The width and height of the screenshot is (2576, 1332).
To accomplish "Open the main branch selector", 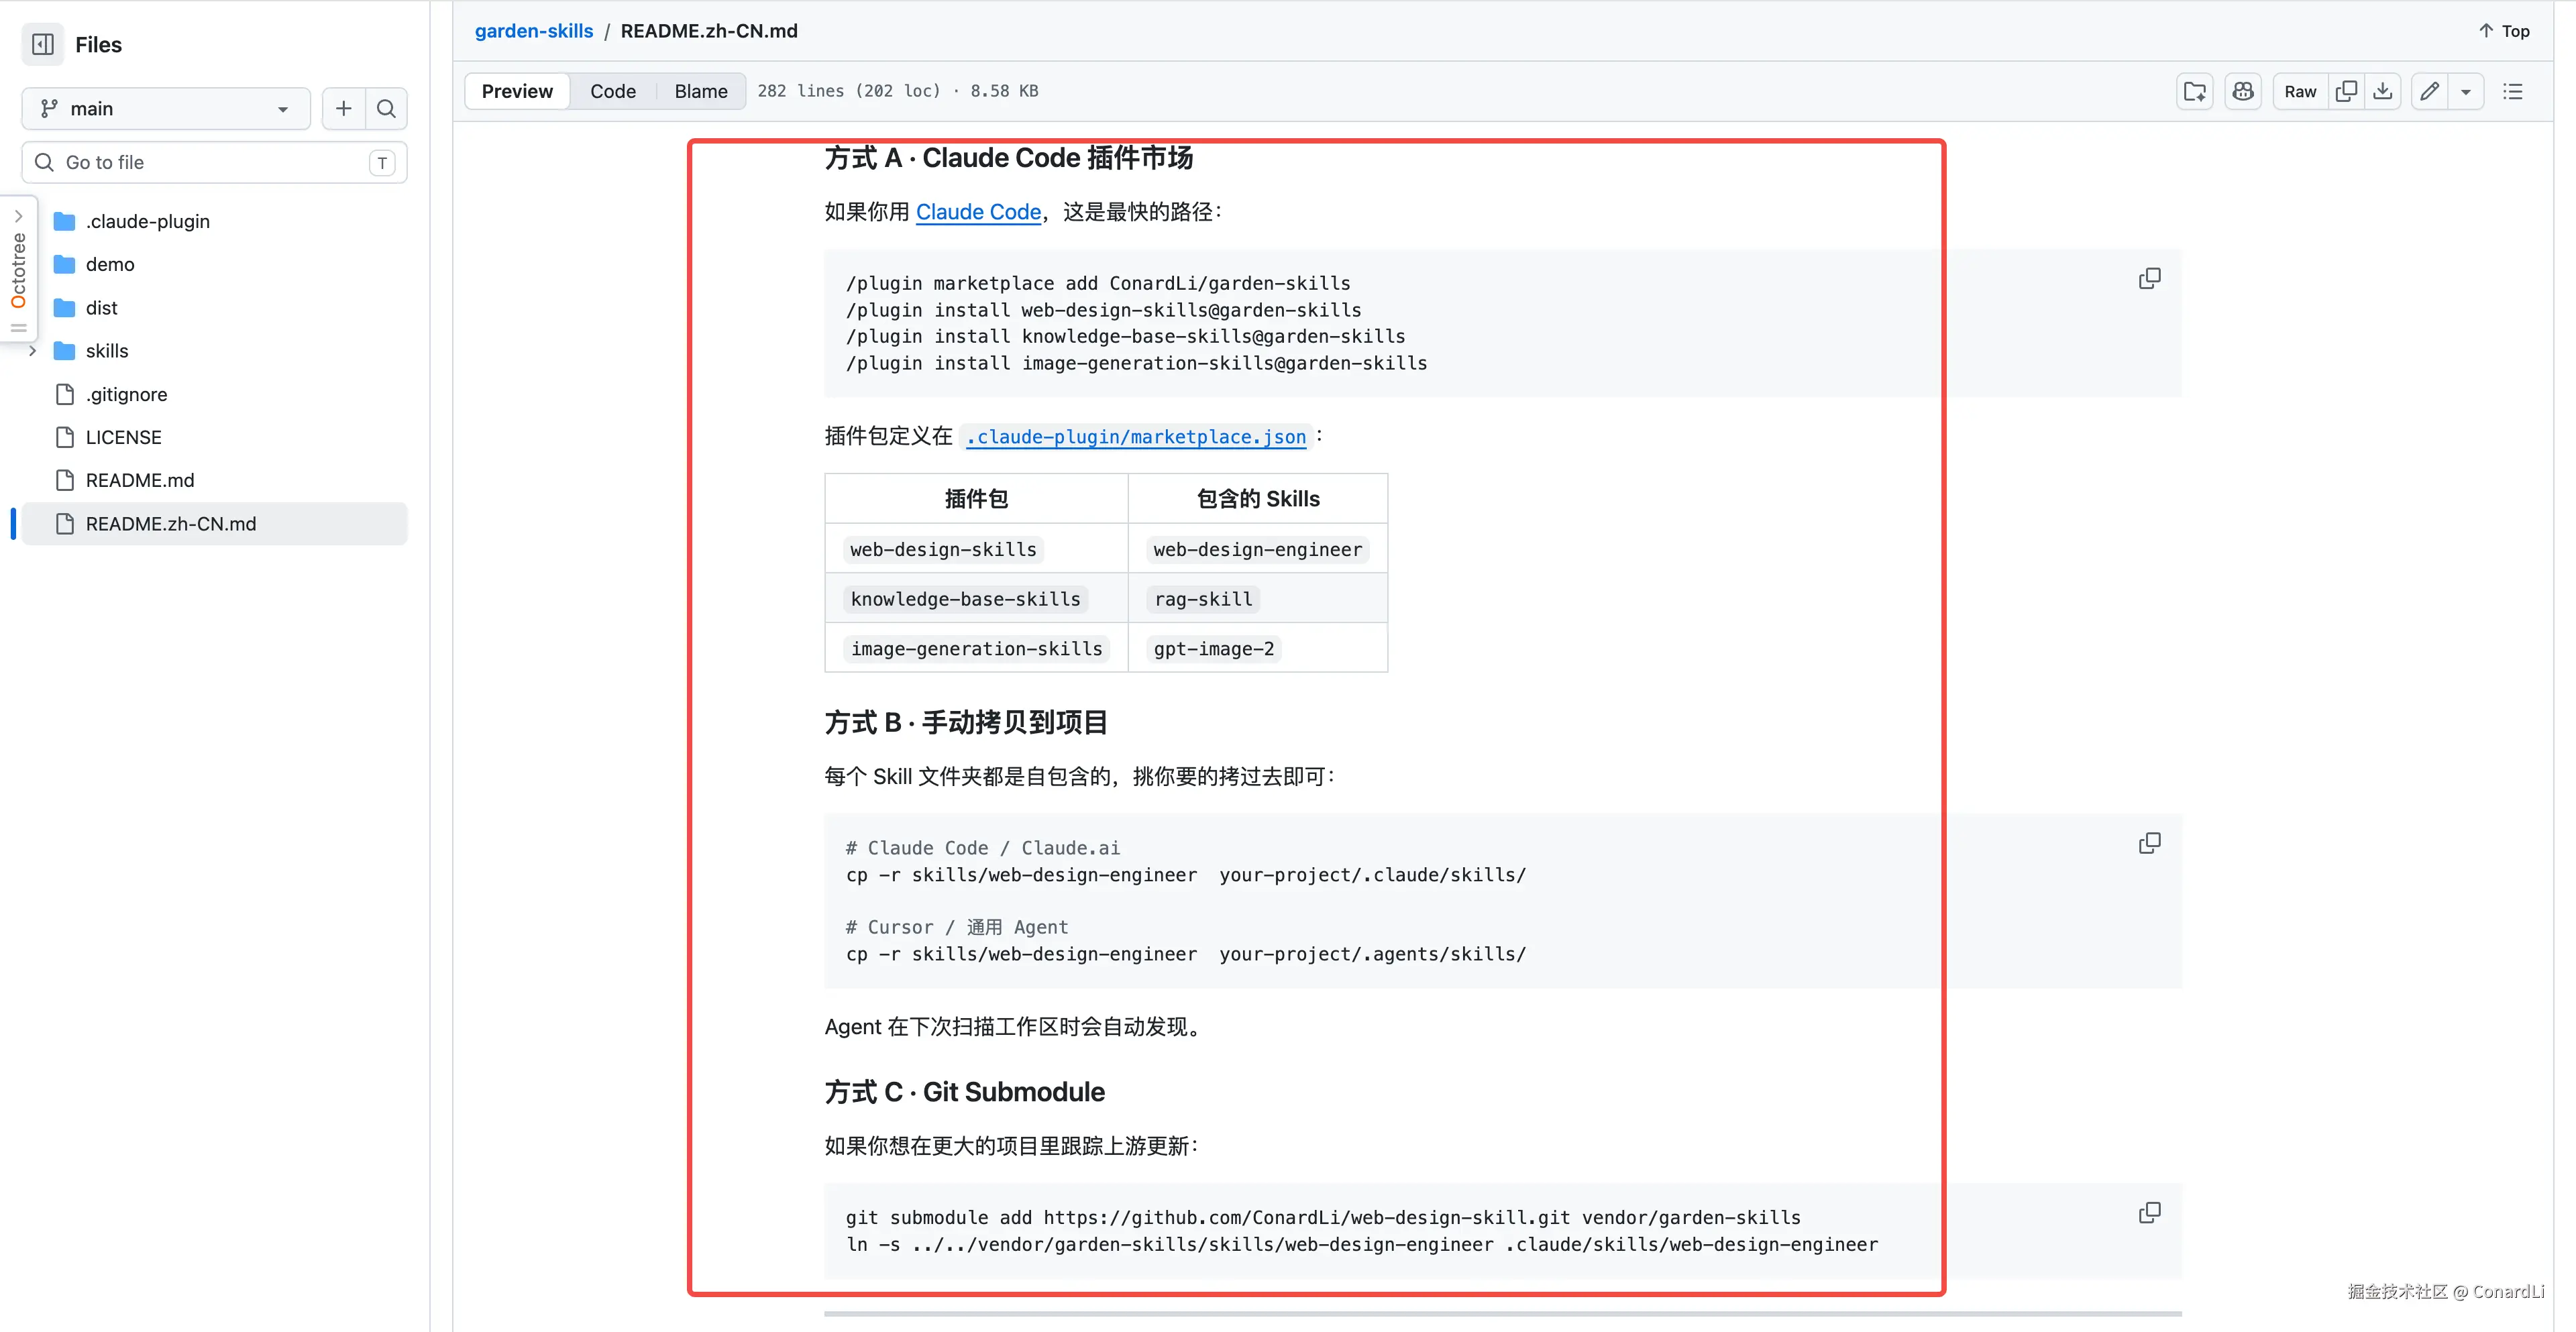I will [165, 108].
